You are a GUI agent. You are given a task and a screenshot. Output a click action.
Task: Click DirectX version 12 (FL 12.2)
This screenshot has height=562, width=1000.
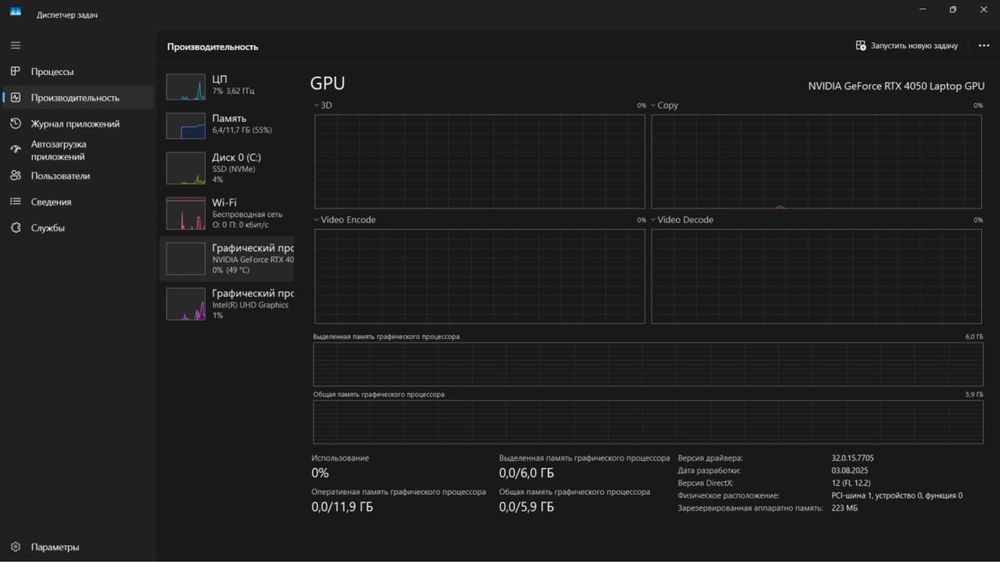click(x=851, y=483)
